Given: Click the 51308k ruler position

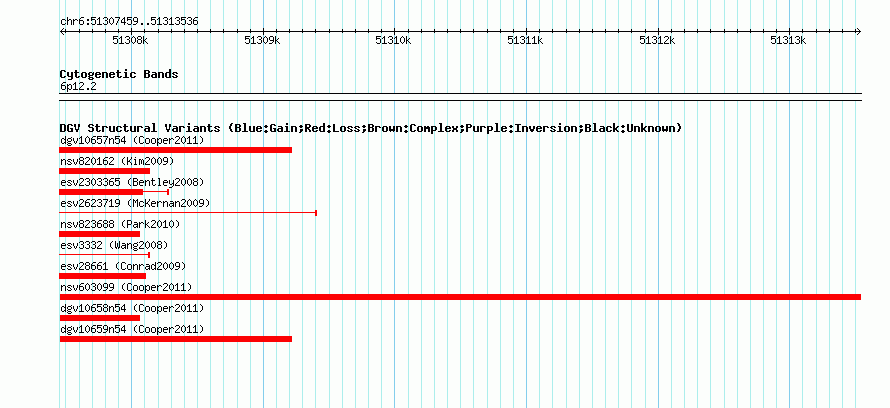Looking at the screenshot, I should pos(130,40).
